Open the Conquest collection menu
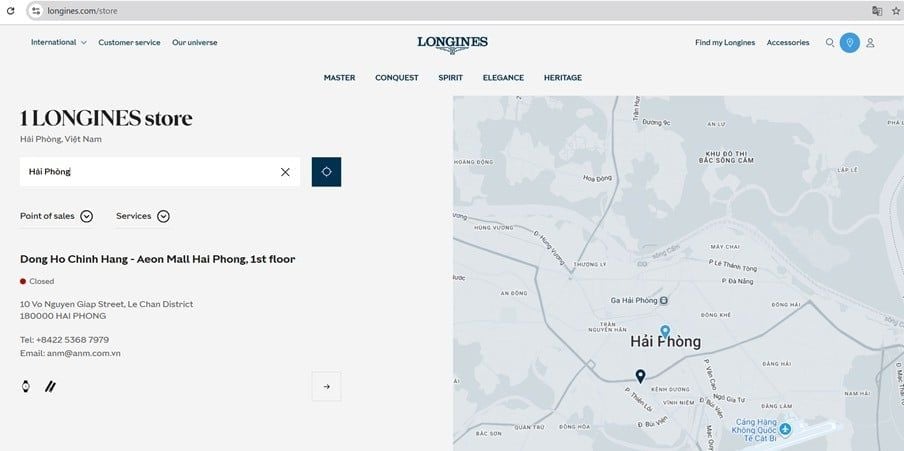 point(396,78)
